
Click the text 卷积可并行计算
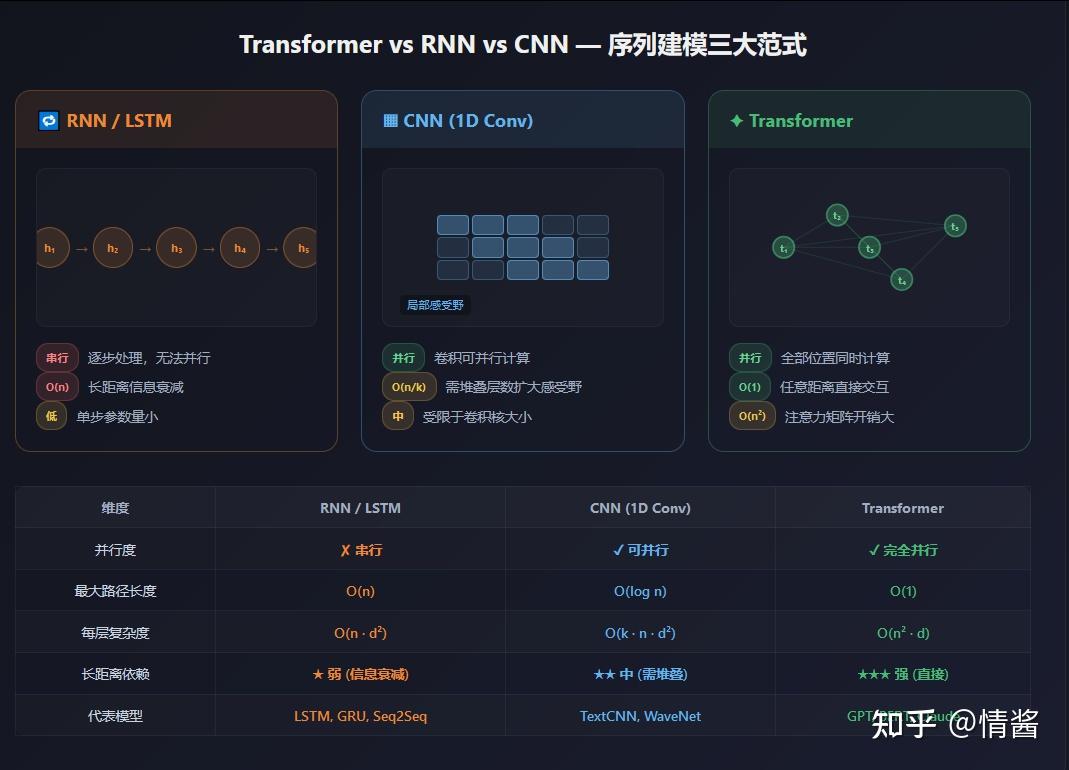click(x=482, y=358)
